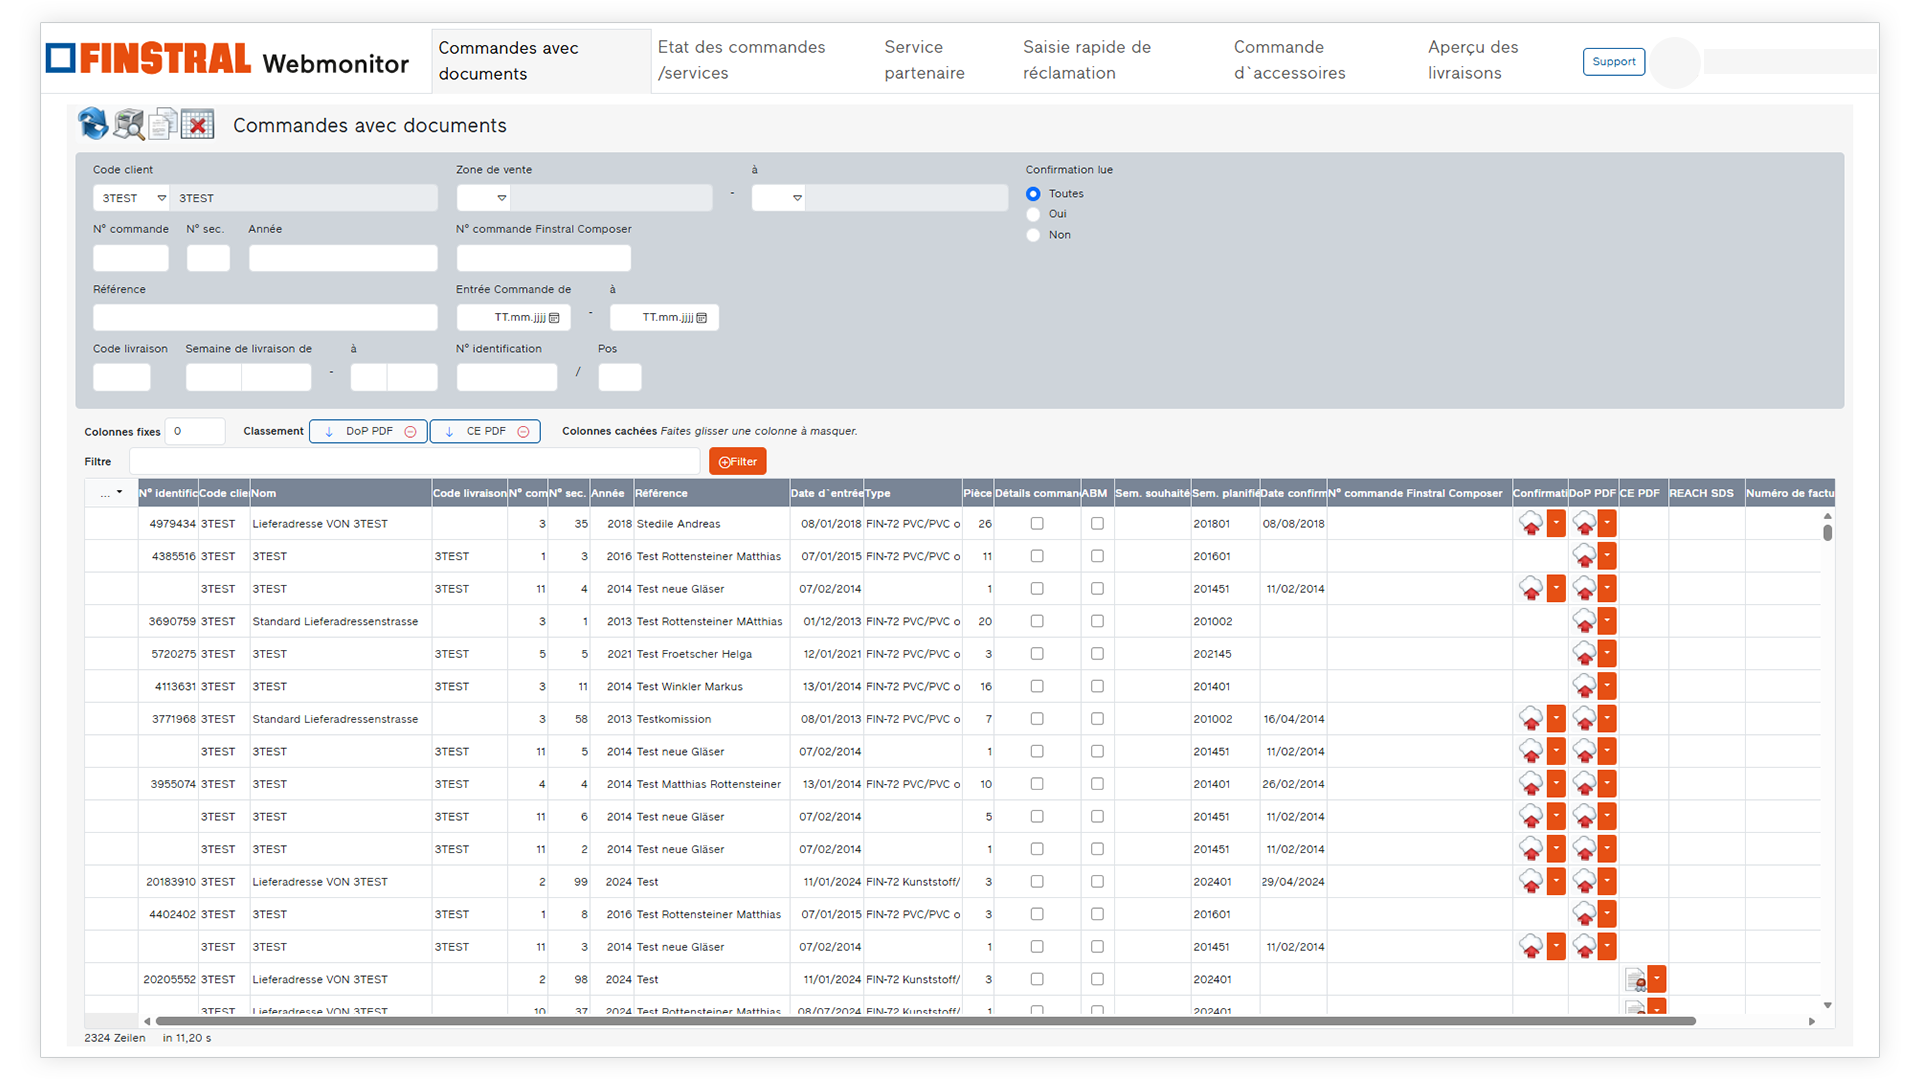Image resolution: width=1920 pixels, height=1080 pixels.
Task: Download DoP PDF cloud icon for row 4113631
Action: tap(1584, 686)
